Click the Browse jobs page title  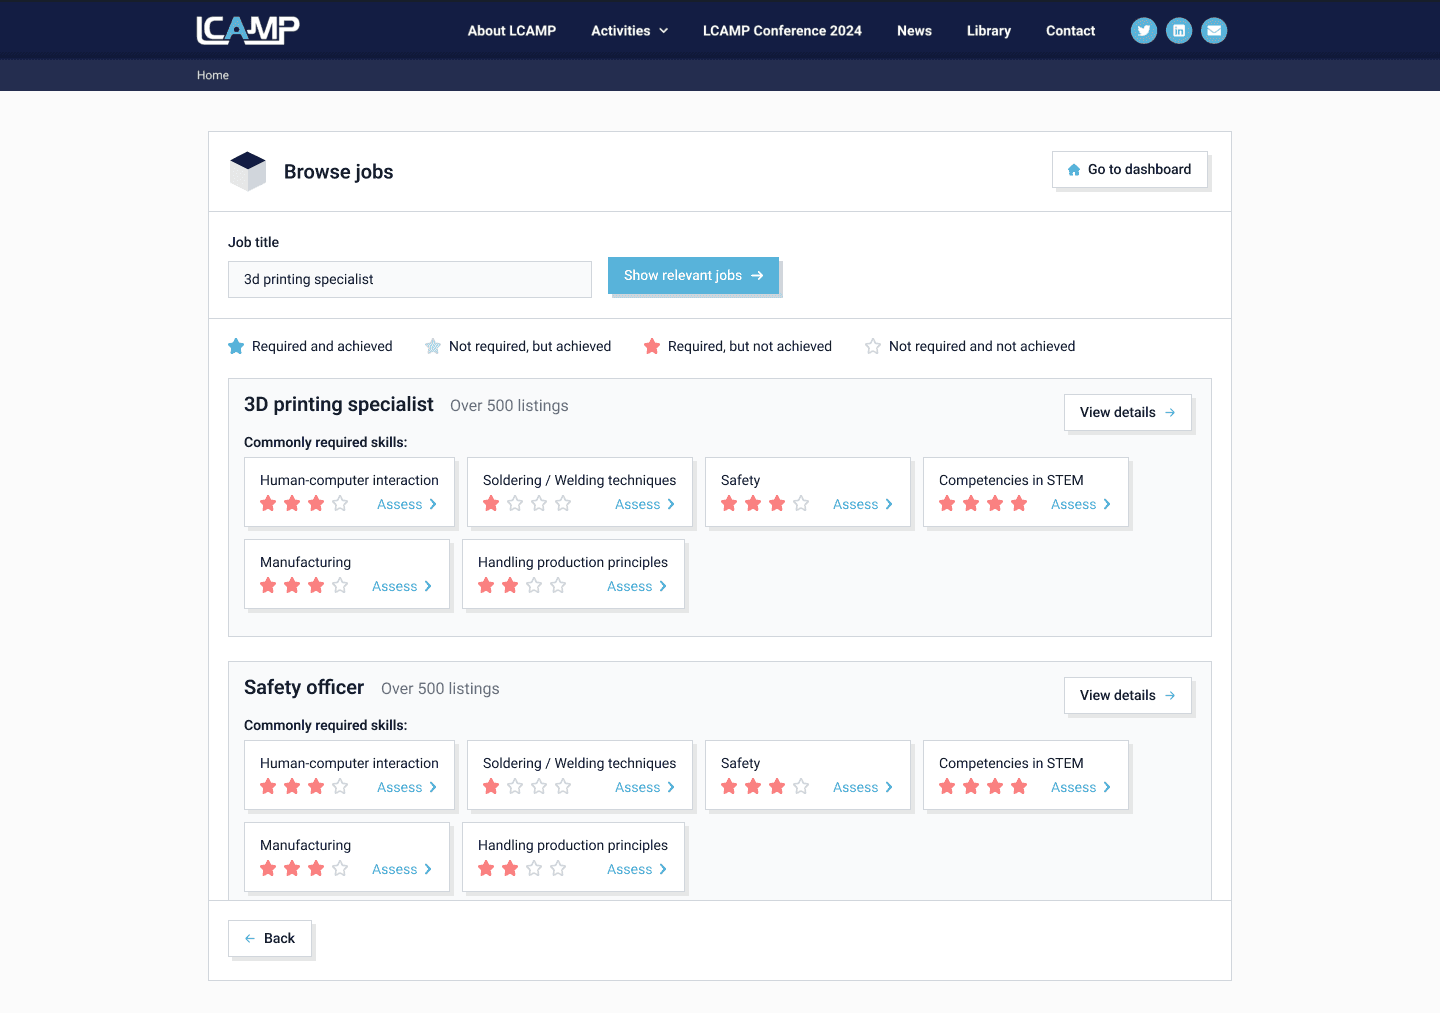339,172
